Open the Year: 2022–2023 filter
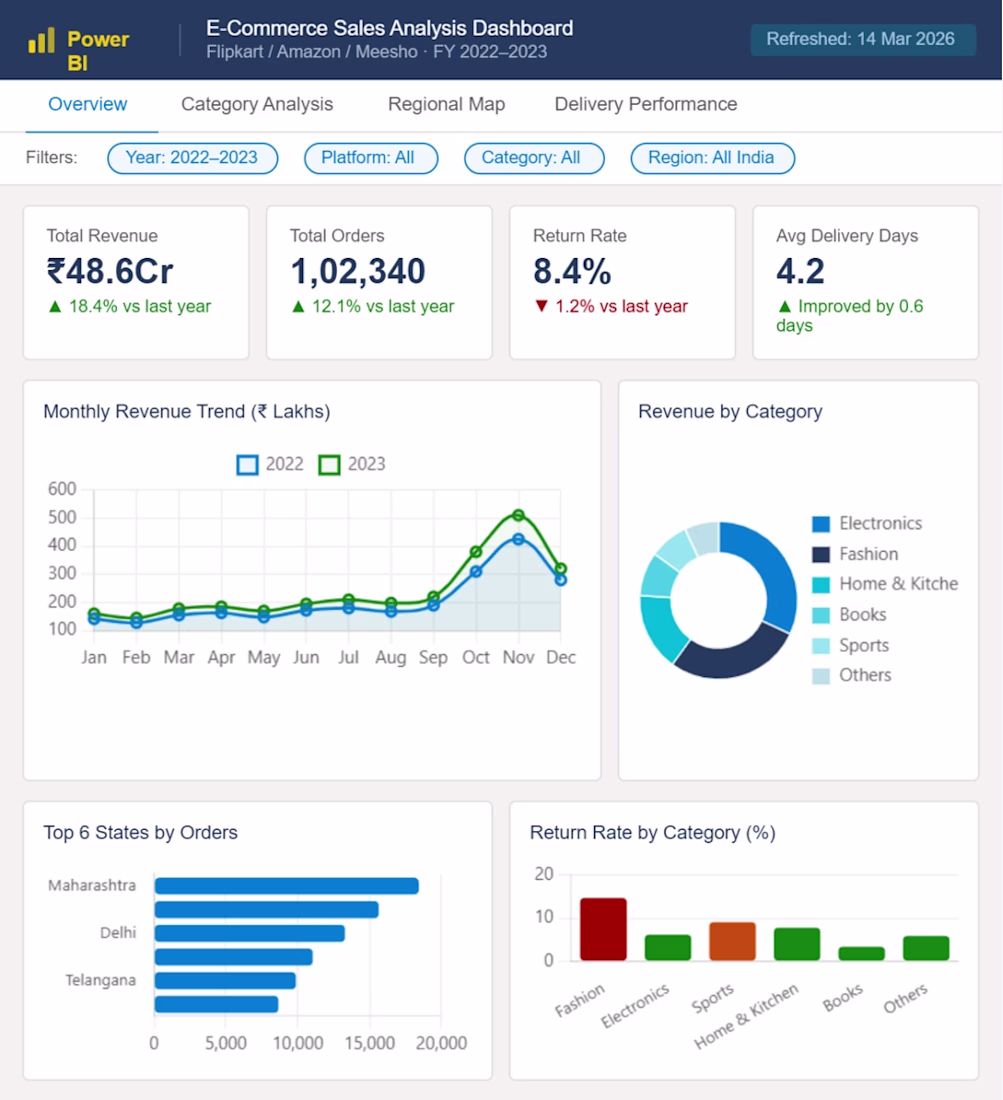Screen dimensions: 1003x1100 tap(192, 158)
